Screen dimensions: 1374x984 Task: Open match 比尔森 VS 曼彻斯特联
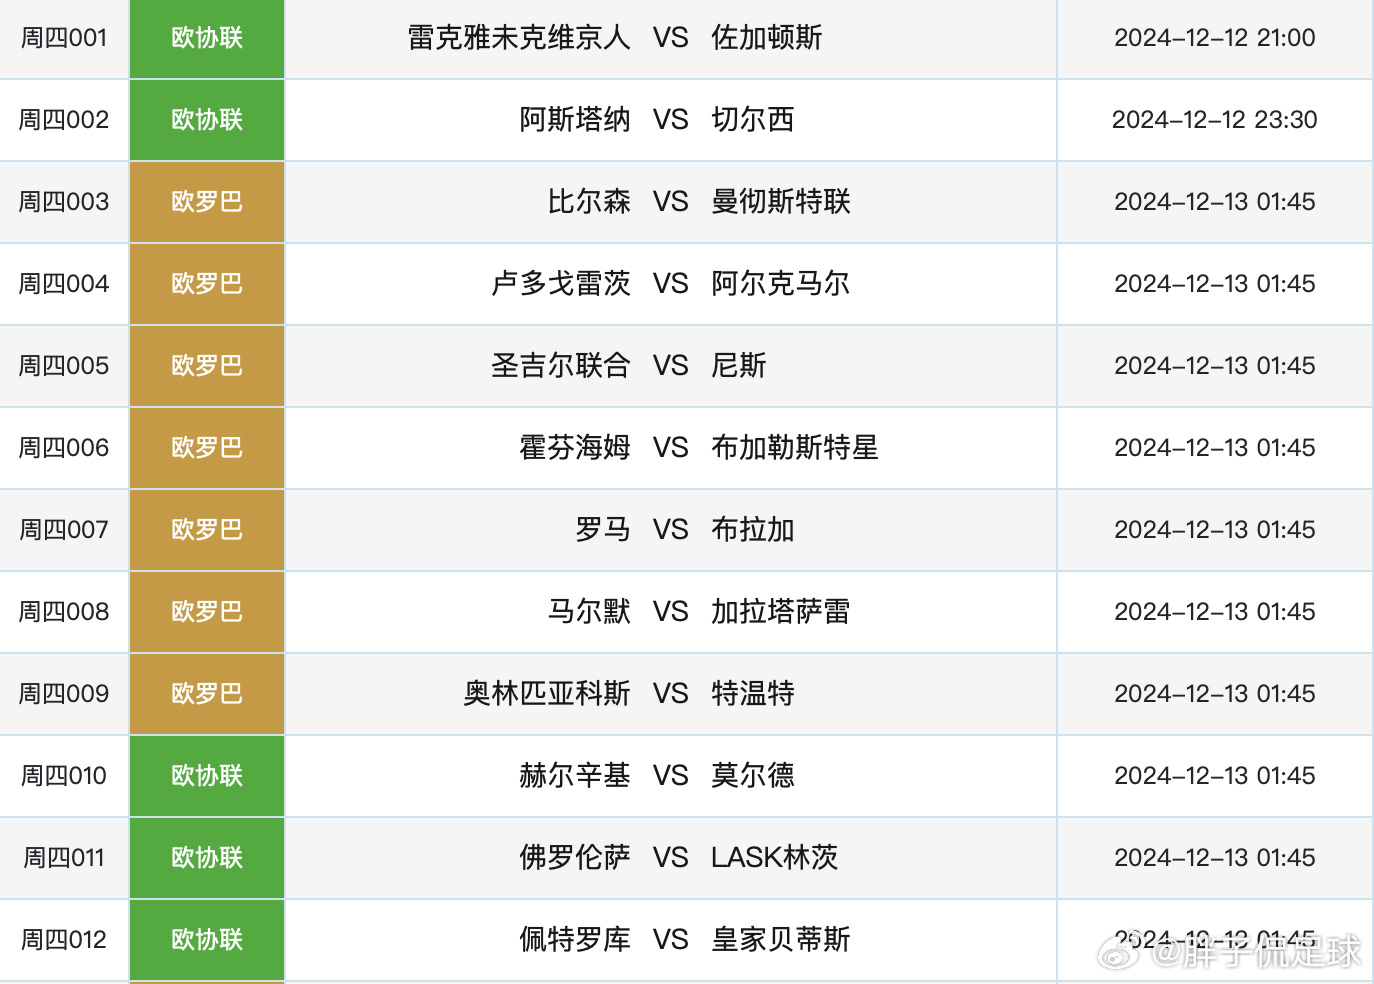671,202
